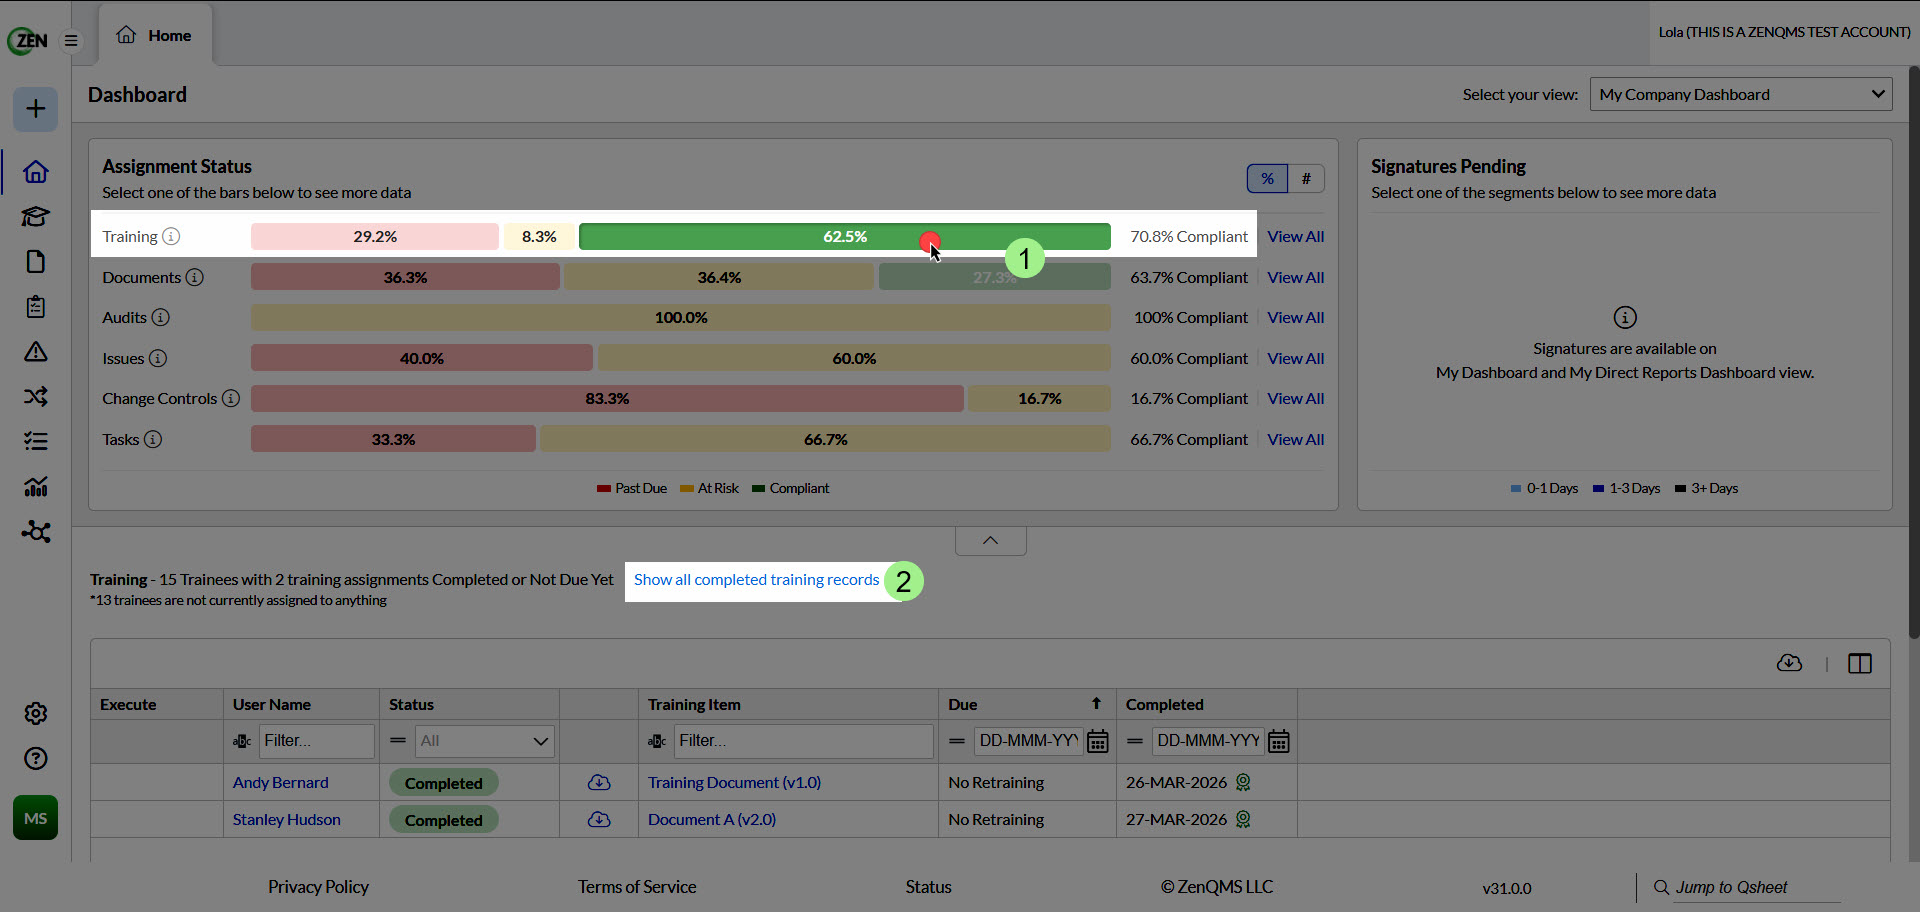Select the Home tab
The width and height of the screenshot is (1920, 912).
click(155, 35)
